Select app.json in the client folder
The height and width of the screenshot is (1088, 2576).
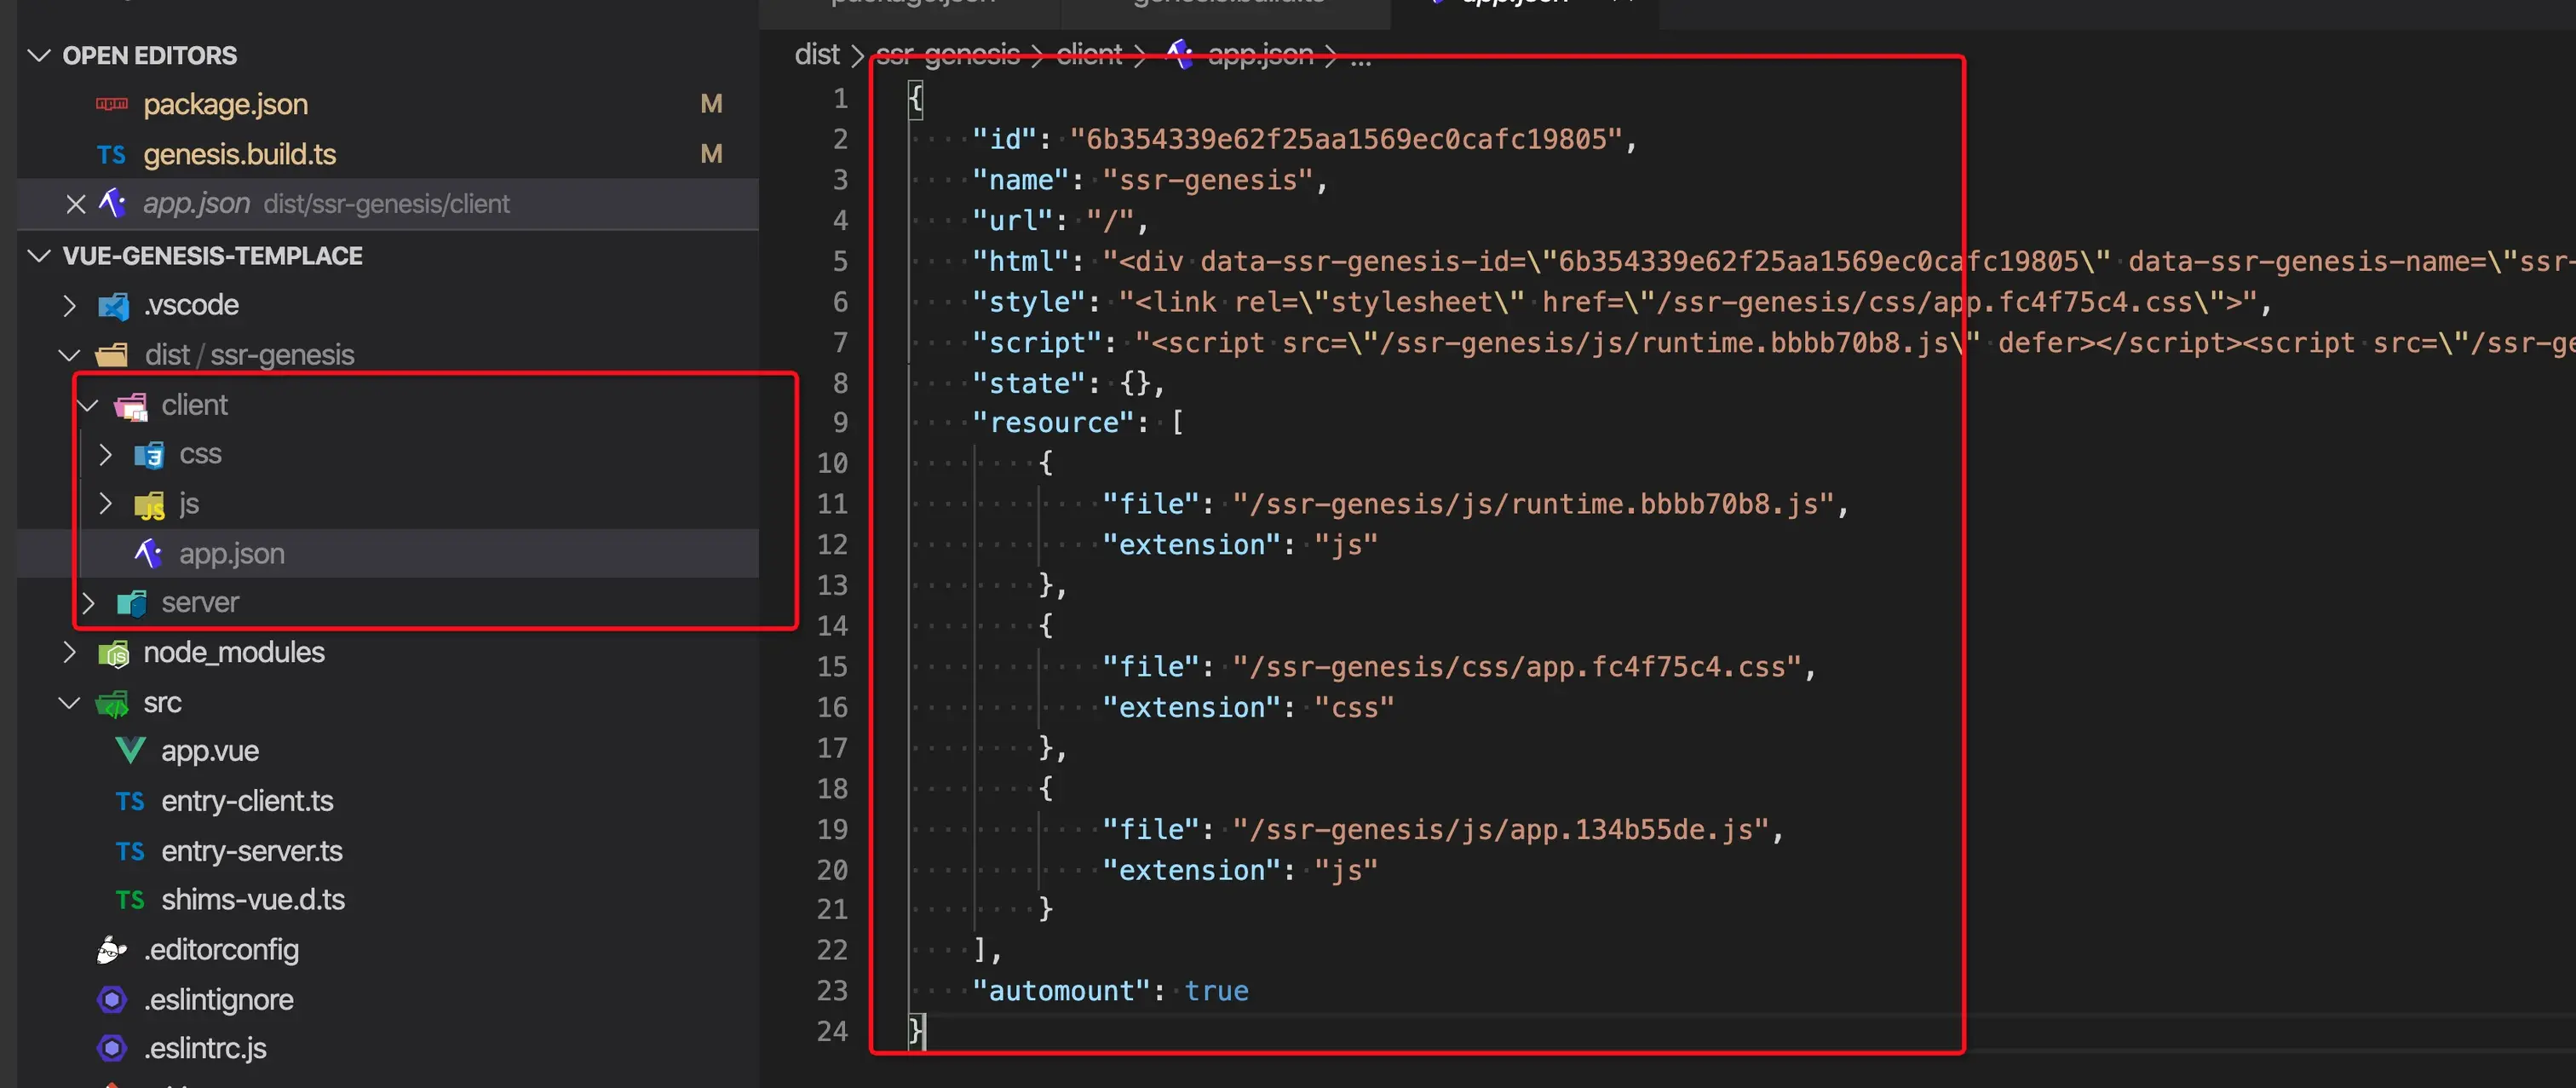click(x=231, y=553)
